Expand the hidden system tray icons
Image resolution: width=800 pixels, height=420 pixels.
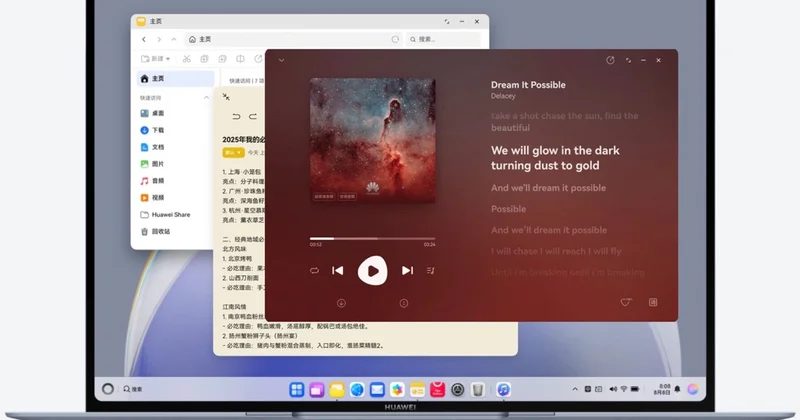pos(575,389)
